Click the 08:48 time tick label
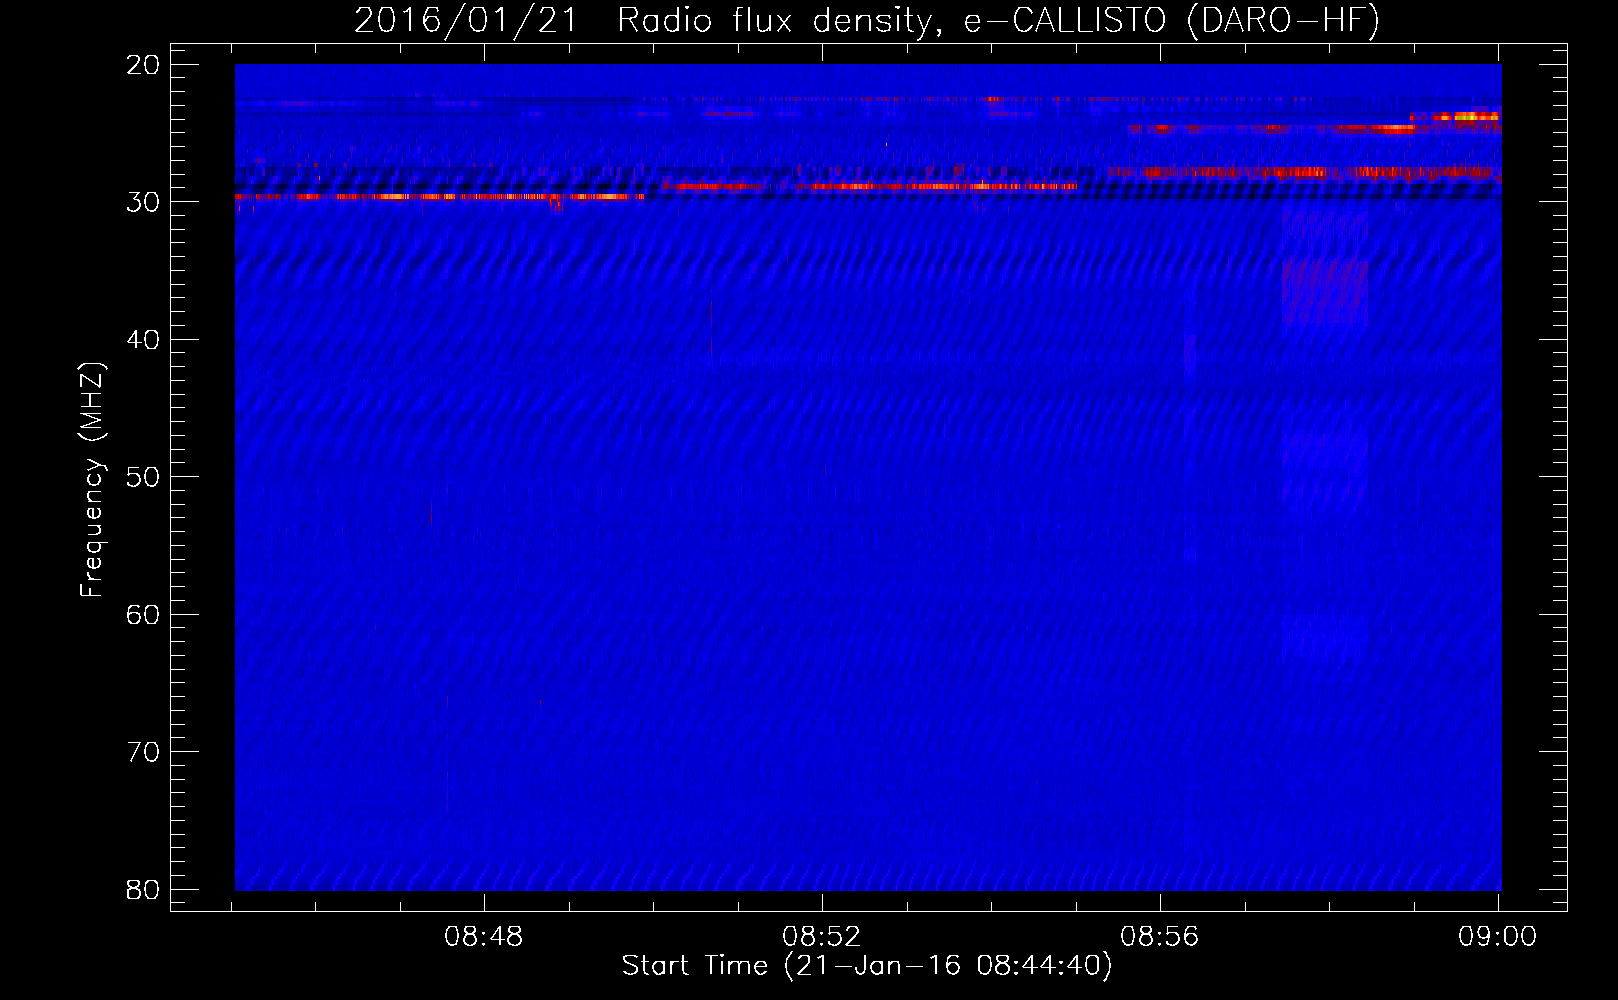This screenshot has width=1618, height=1000. pyautogui.click(x=484, y=937)
